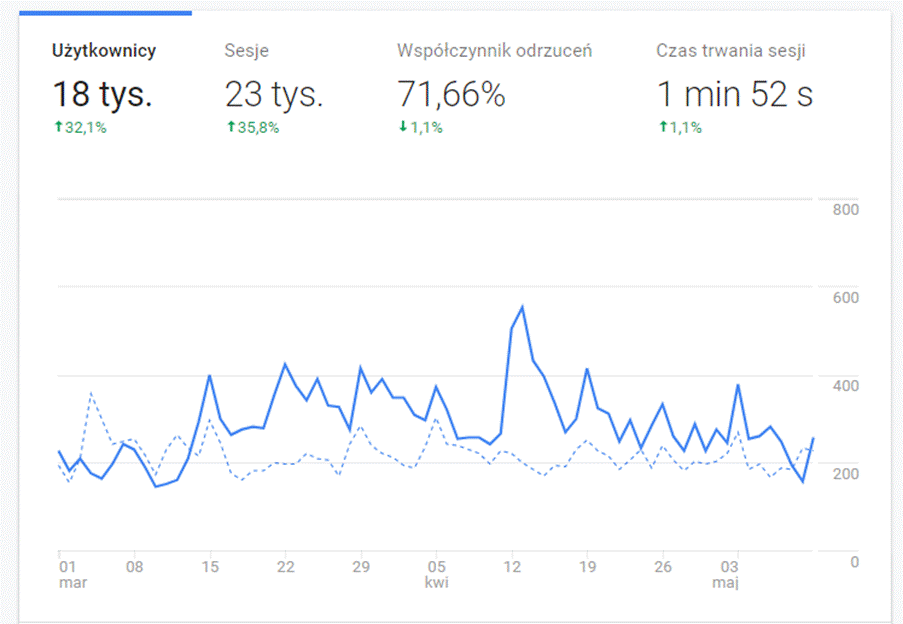Click the 600 y-axis label
The height and width of the screenshot is (624, 903).
845,298
